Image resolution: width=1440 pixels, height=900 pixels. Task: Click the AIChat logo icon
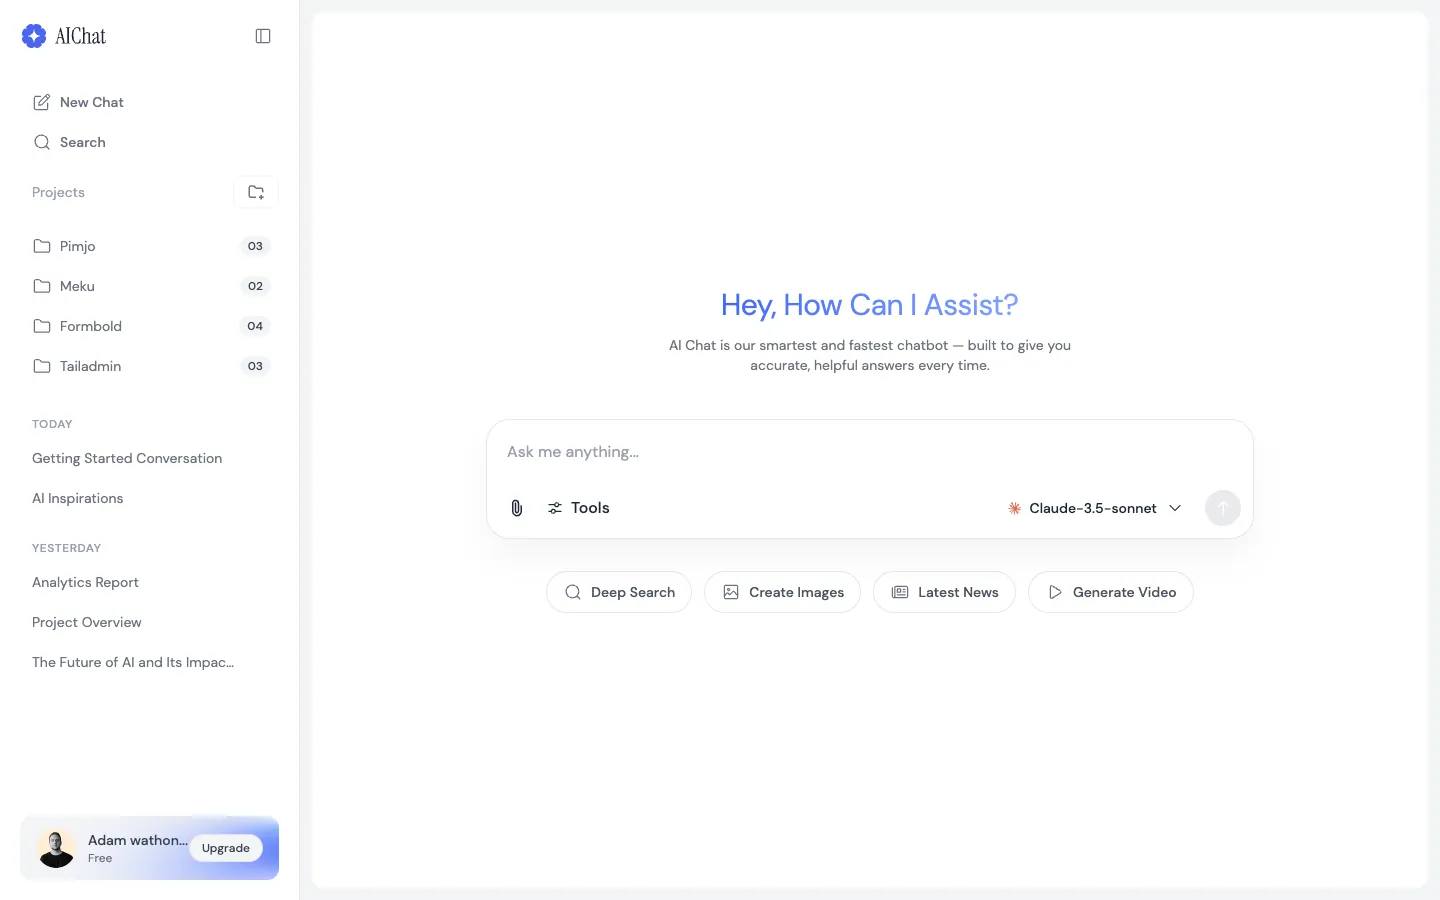(x=34, y=36)
